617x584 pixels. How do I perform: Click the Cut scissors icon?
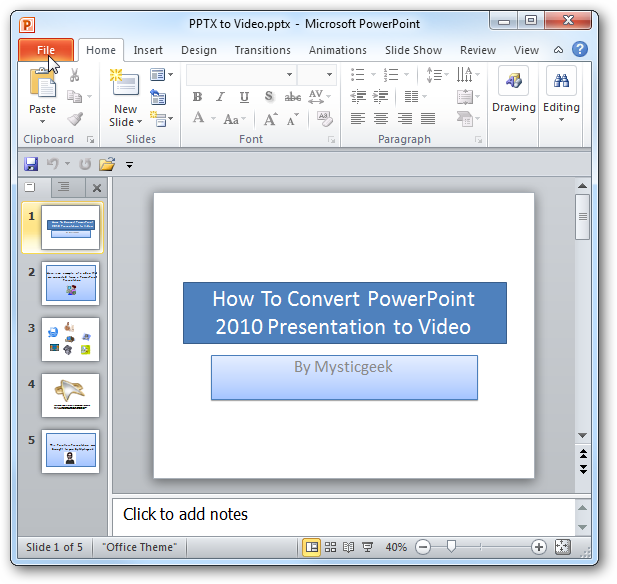point(74,75)
